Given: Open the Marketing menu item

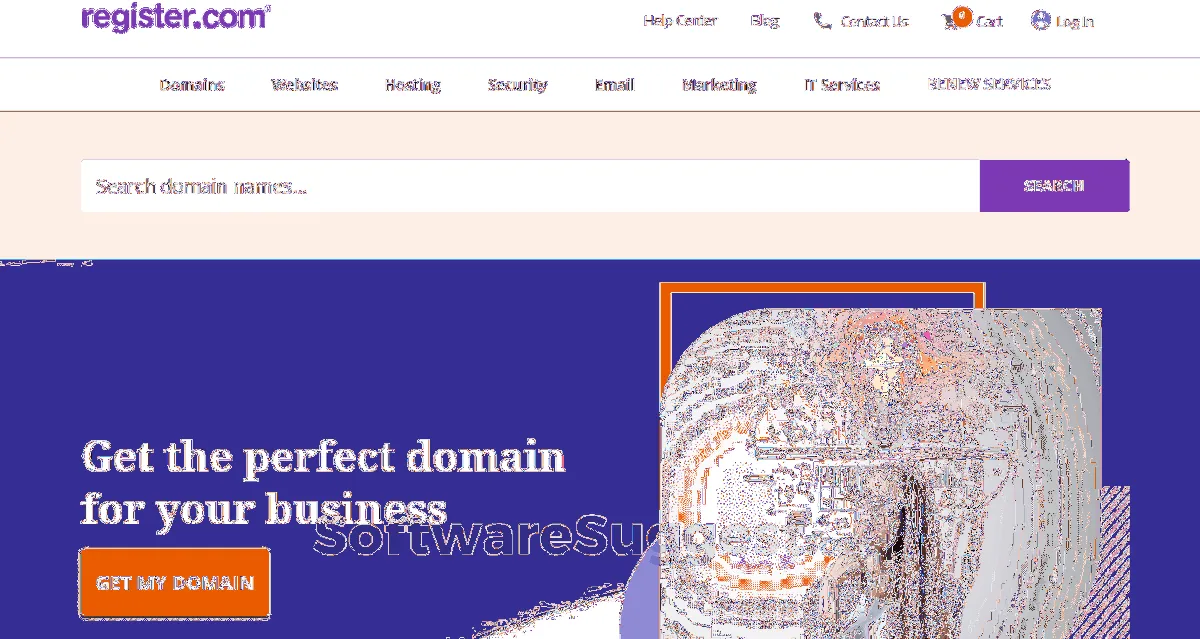Looking at the screenshot, I should (719, 85).
